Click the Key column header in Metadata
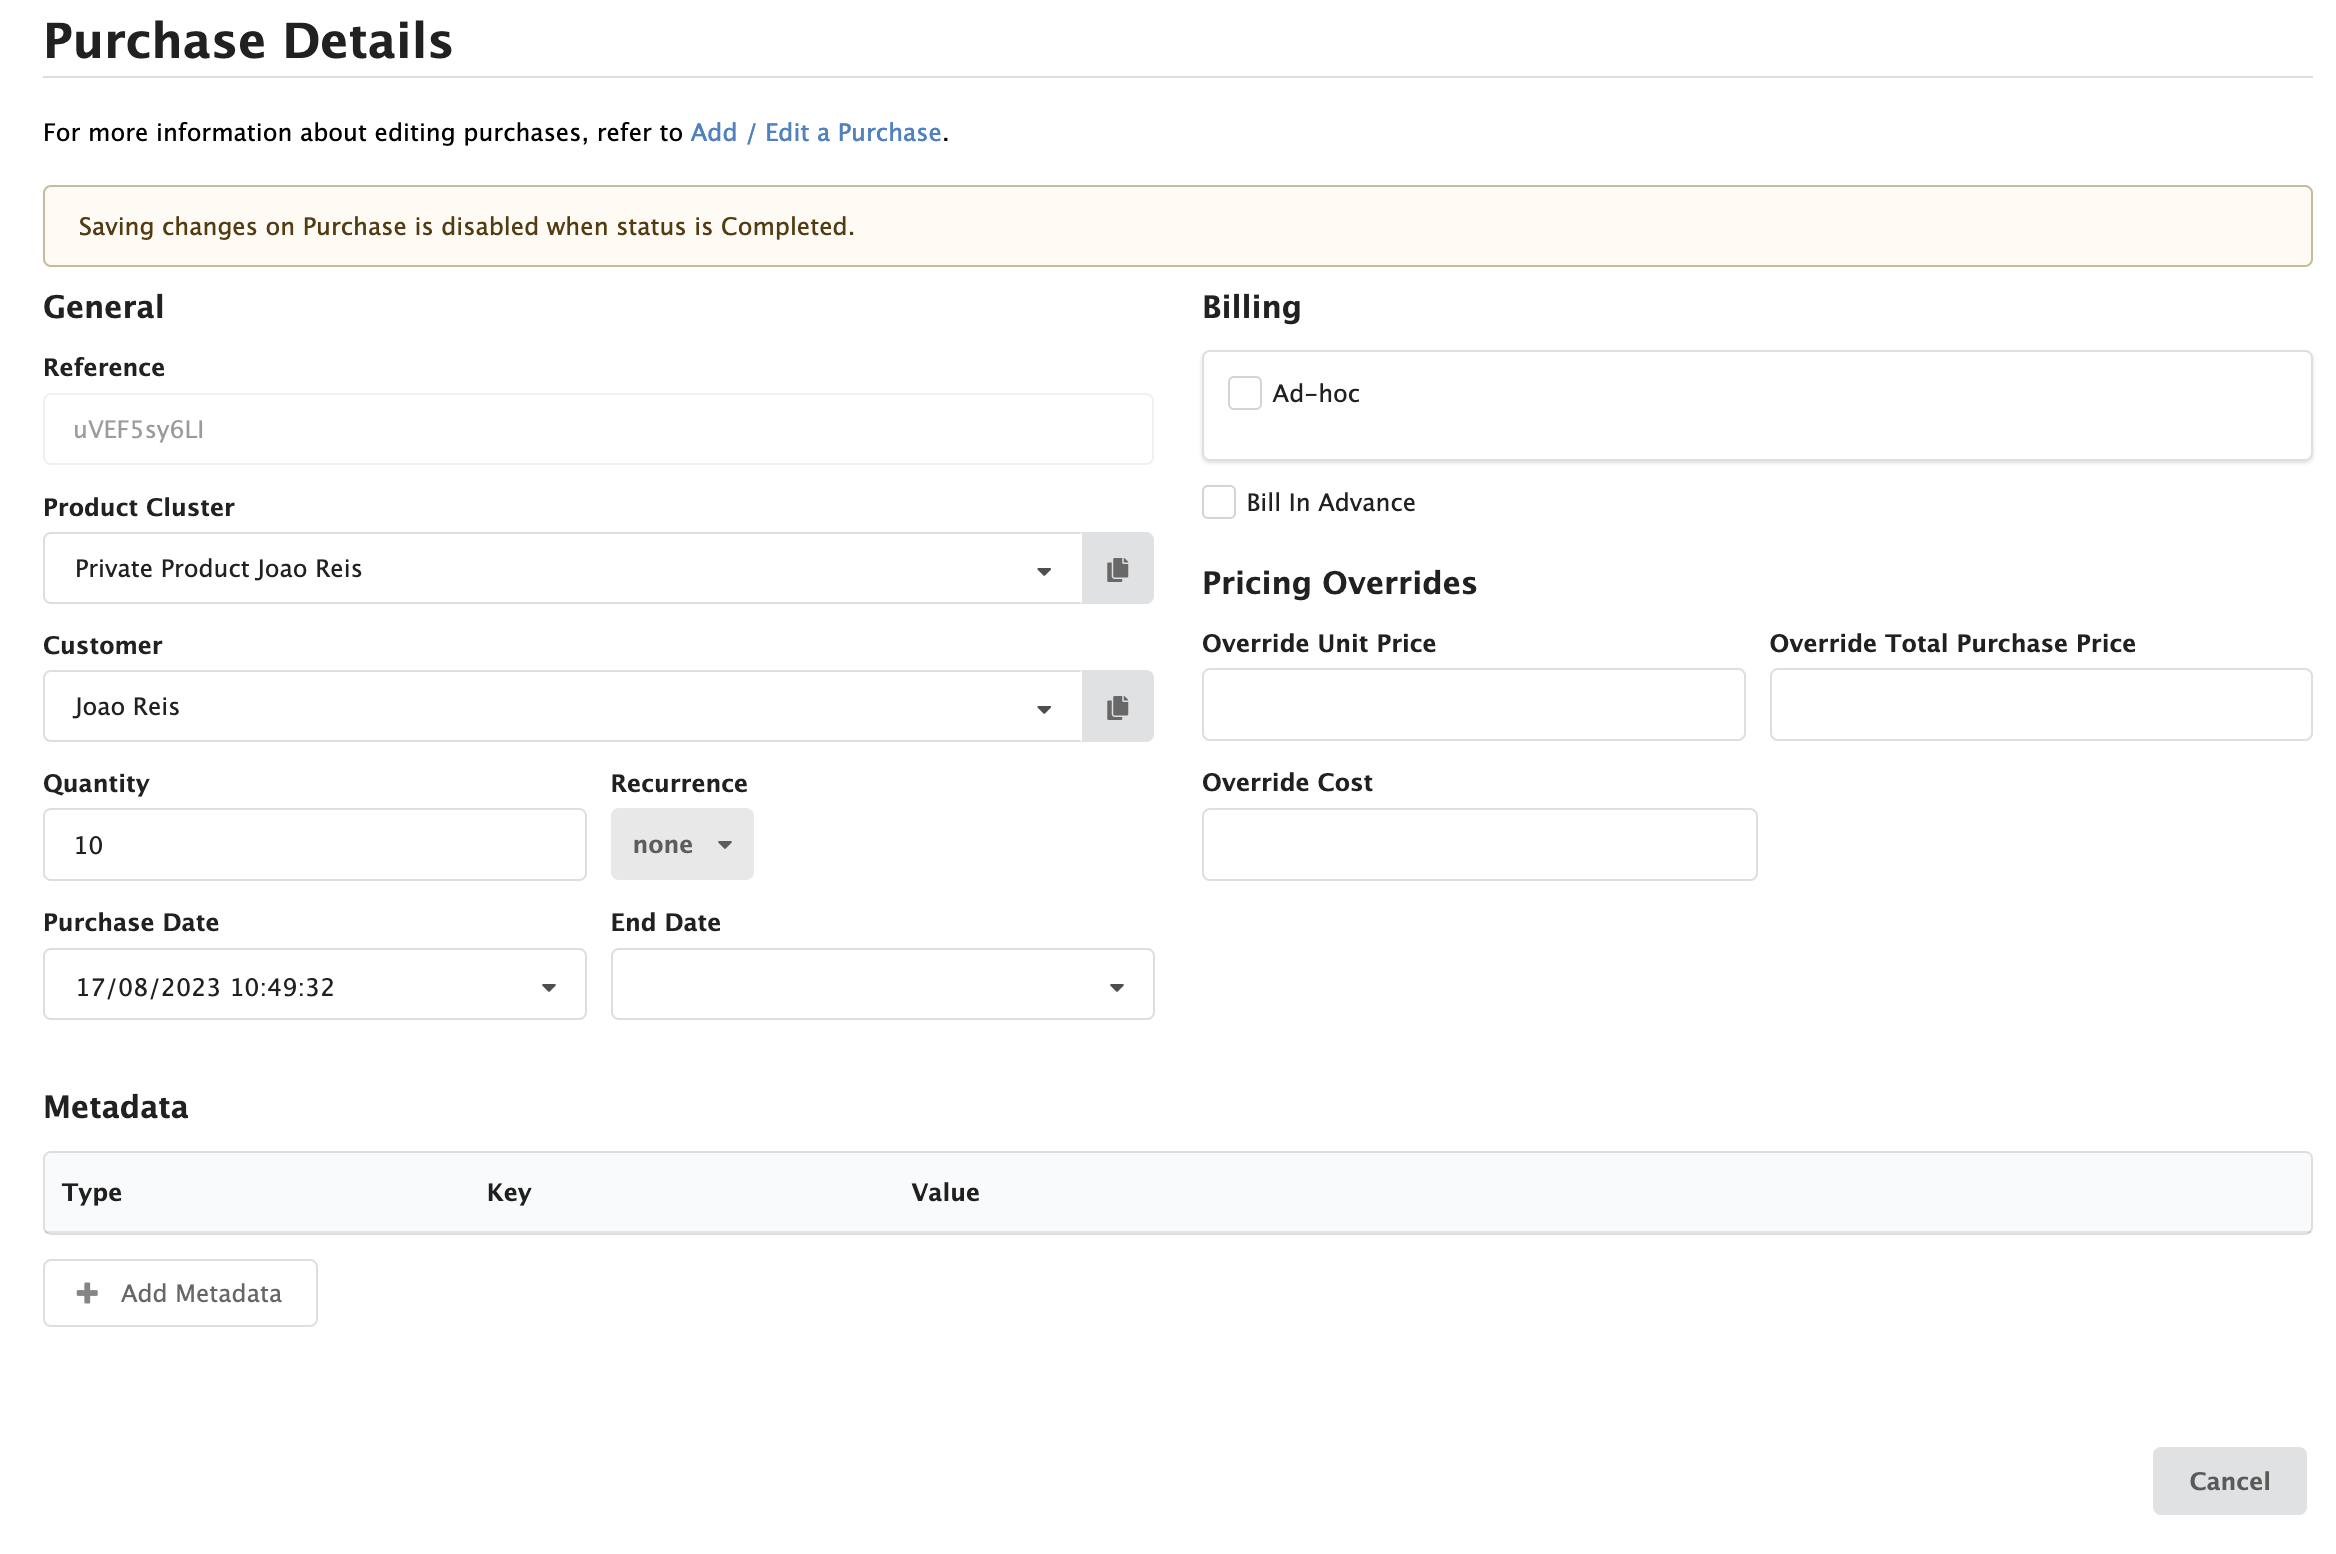 pos(509,1192)
